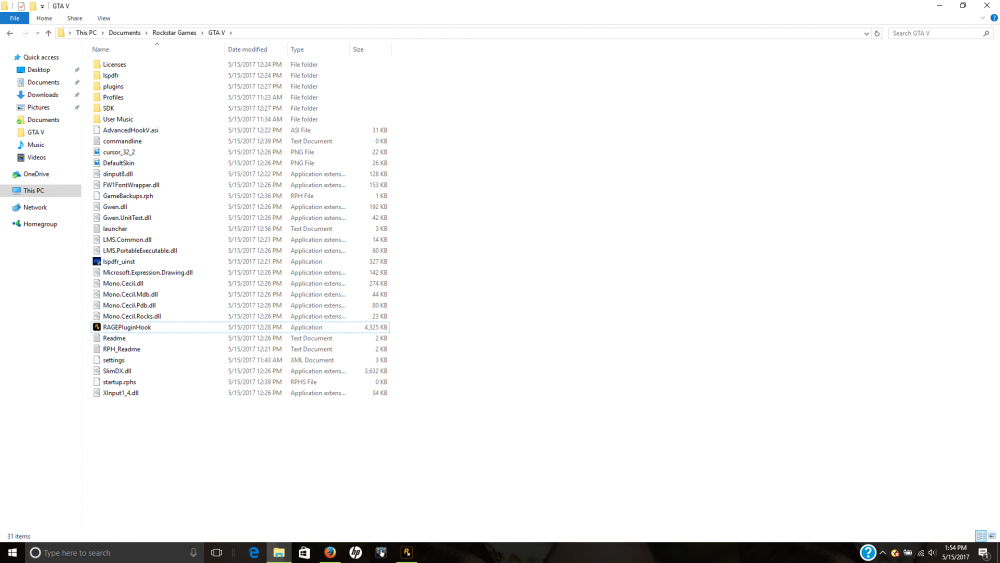
Task: Select Desktop in the navigation pane
Action: (38, 70)
